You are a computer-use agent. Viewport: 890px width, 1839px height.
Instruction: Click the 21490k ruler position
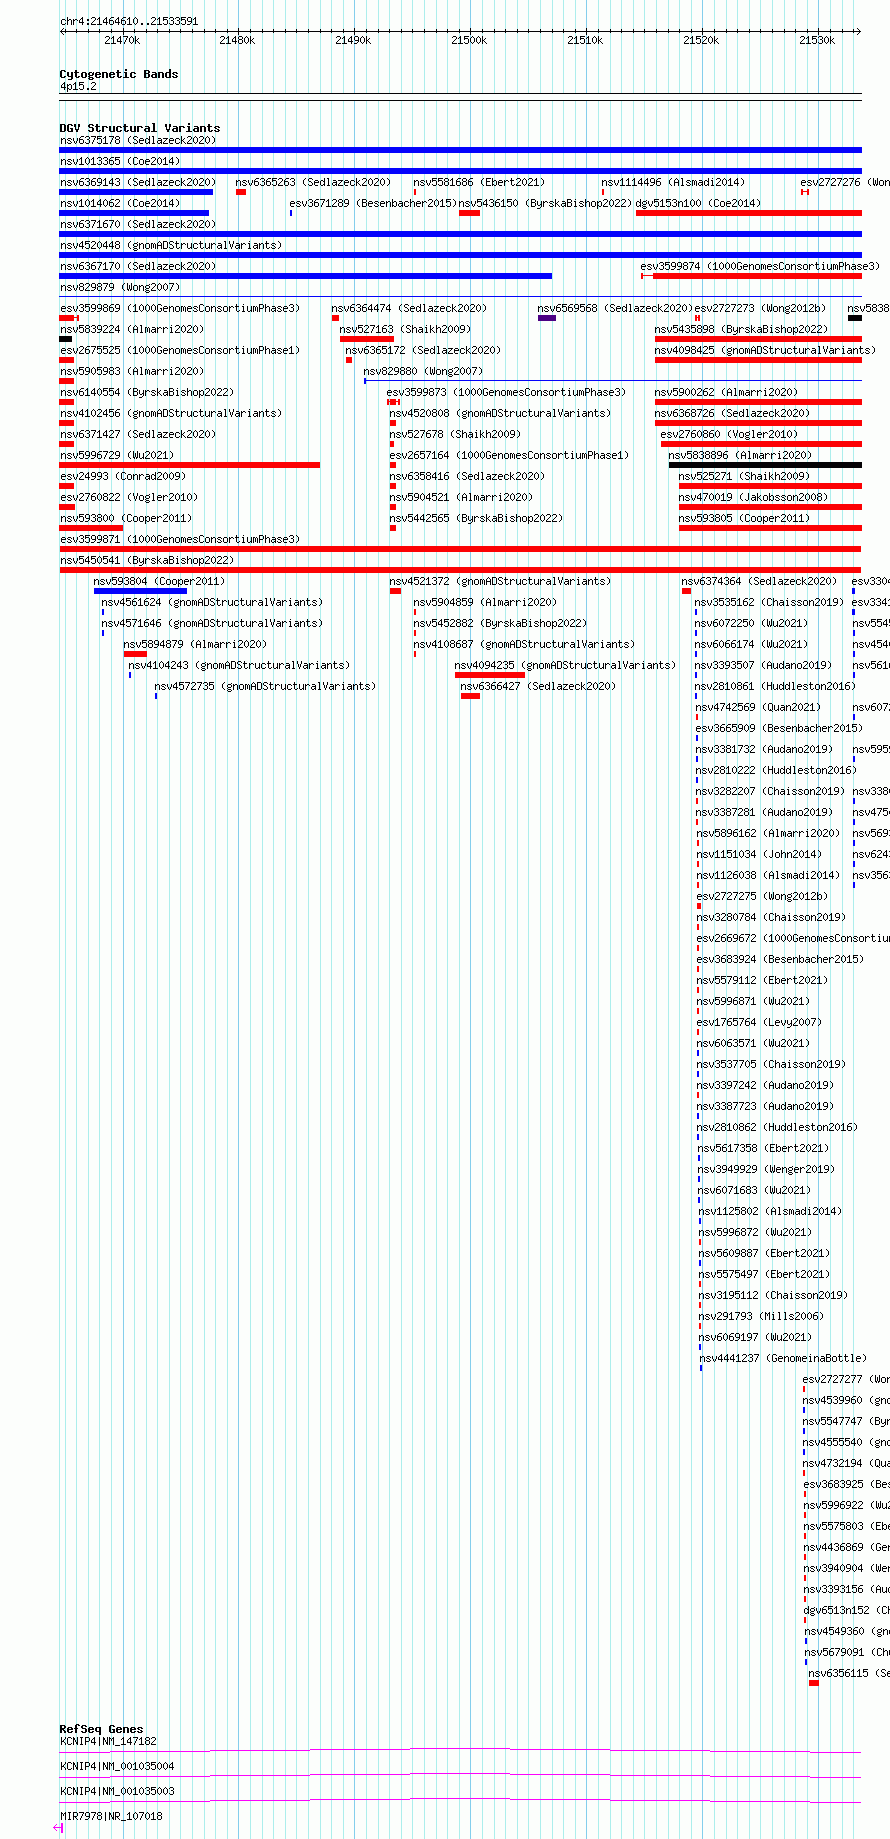point(353,40)
